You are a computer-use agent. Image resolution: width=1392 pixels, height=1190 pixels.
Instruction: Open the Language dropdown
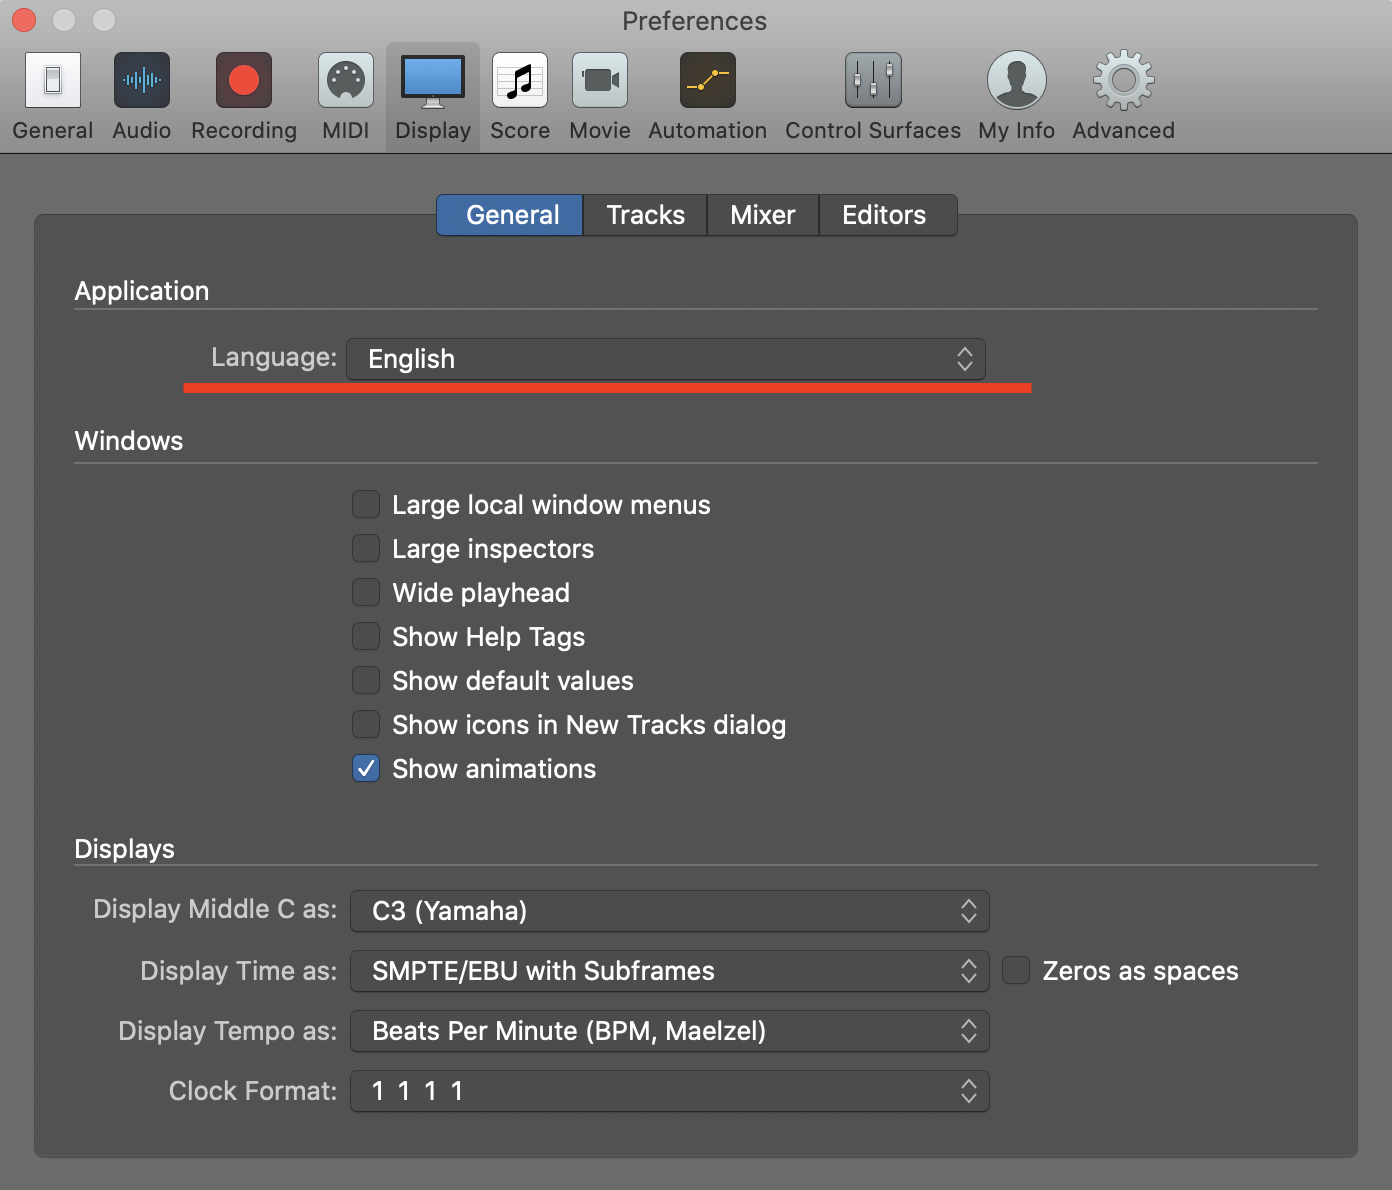(x=666, y=359)
